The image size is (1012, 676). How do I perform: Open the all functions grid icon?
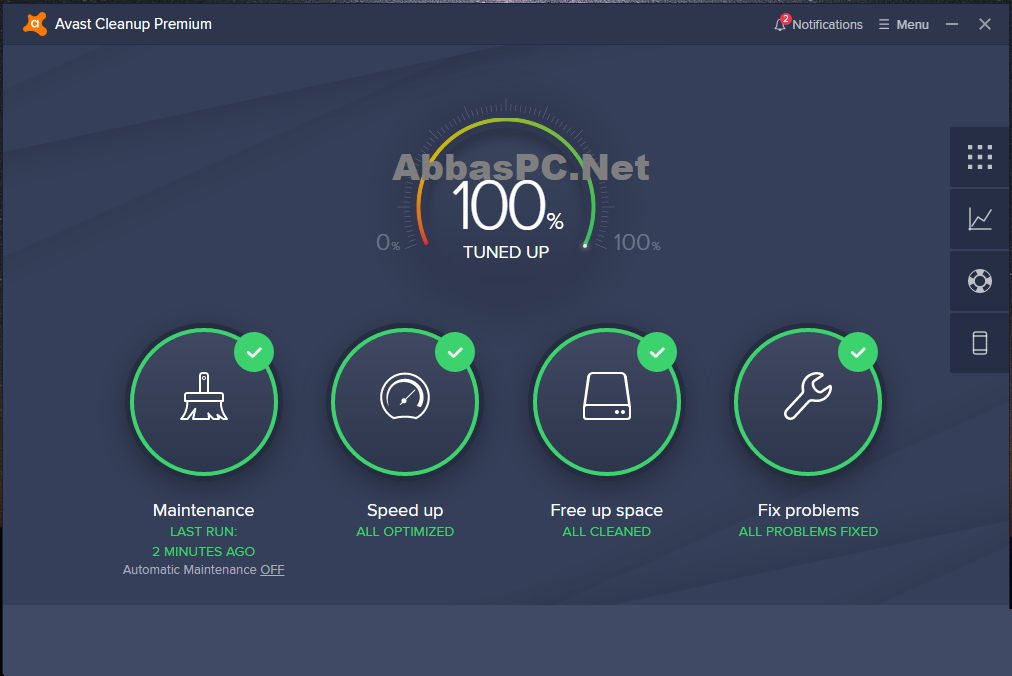coord(980,157)
